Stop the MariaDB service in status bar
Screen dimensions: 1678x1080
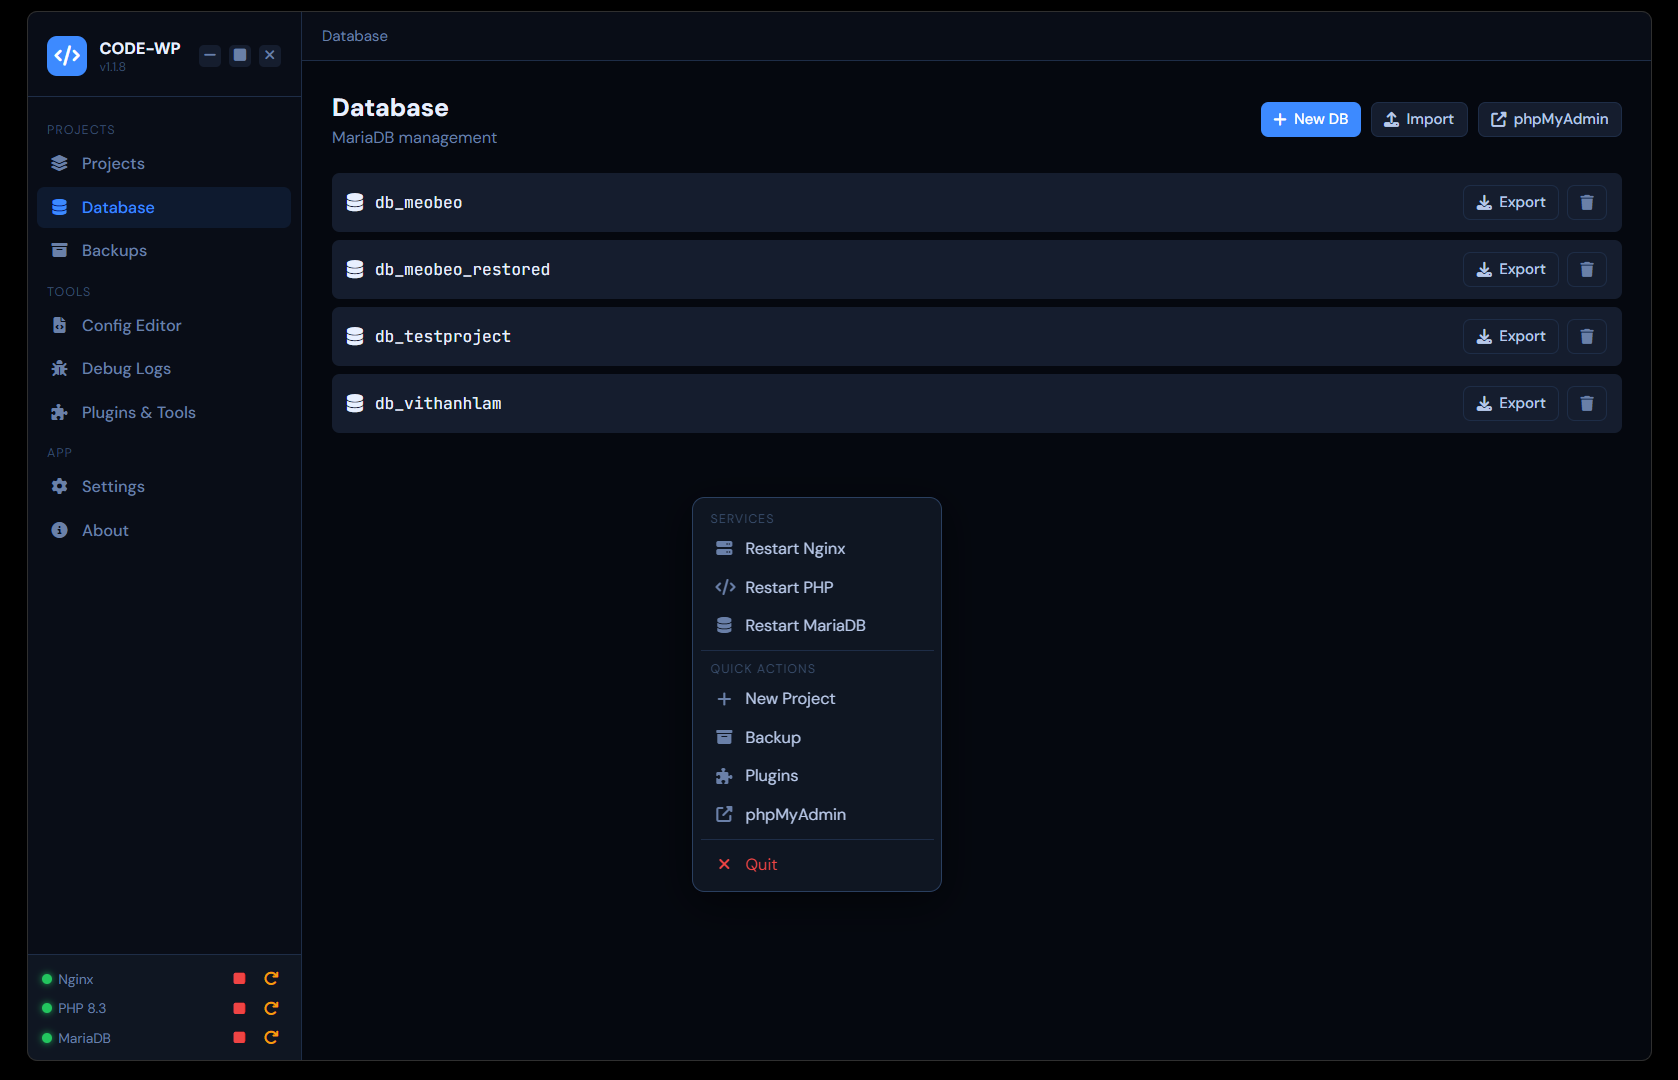239,1038
